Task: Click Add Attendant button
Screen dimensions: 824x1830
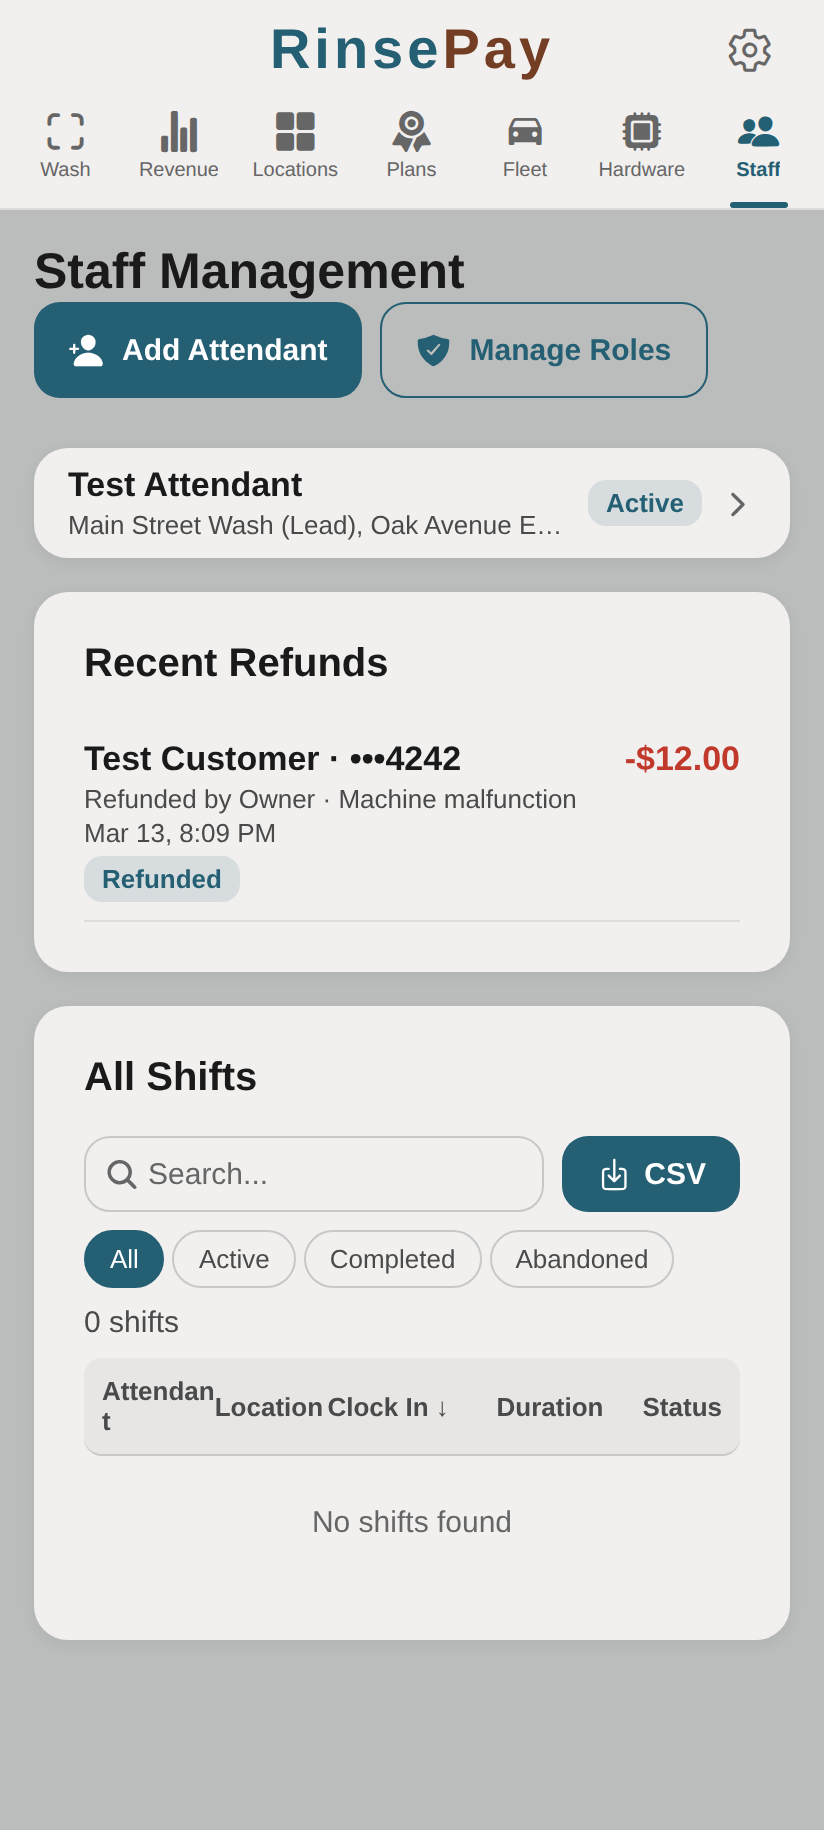Action: coord(198,350)
